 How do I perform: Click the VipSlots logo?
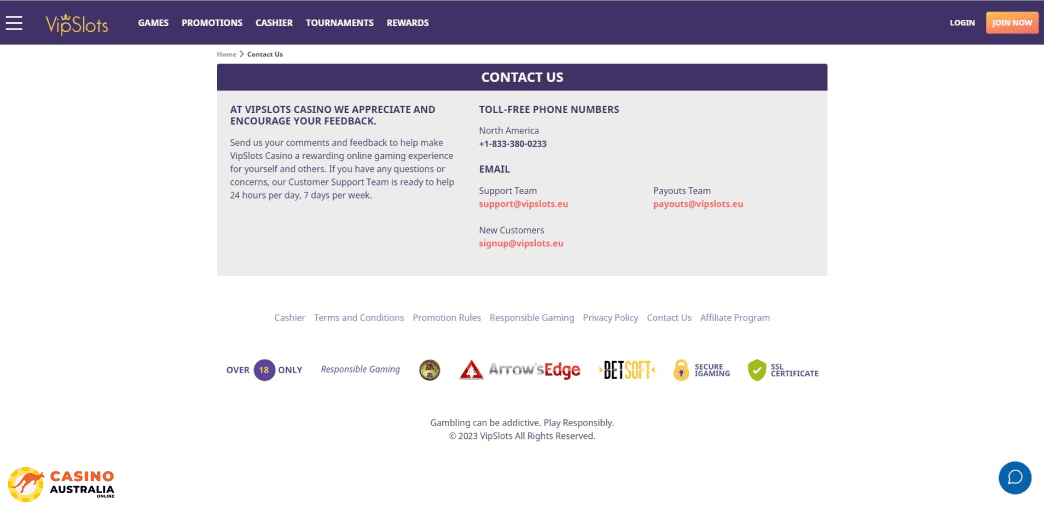[77, 23]
